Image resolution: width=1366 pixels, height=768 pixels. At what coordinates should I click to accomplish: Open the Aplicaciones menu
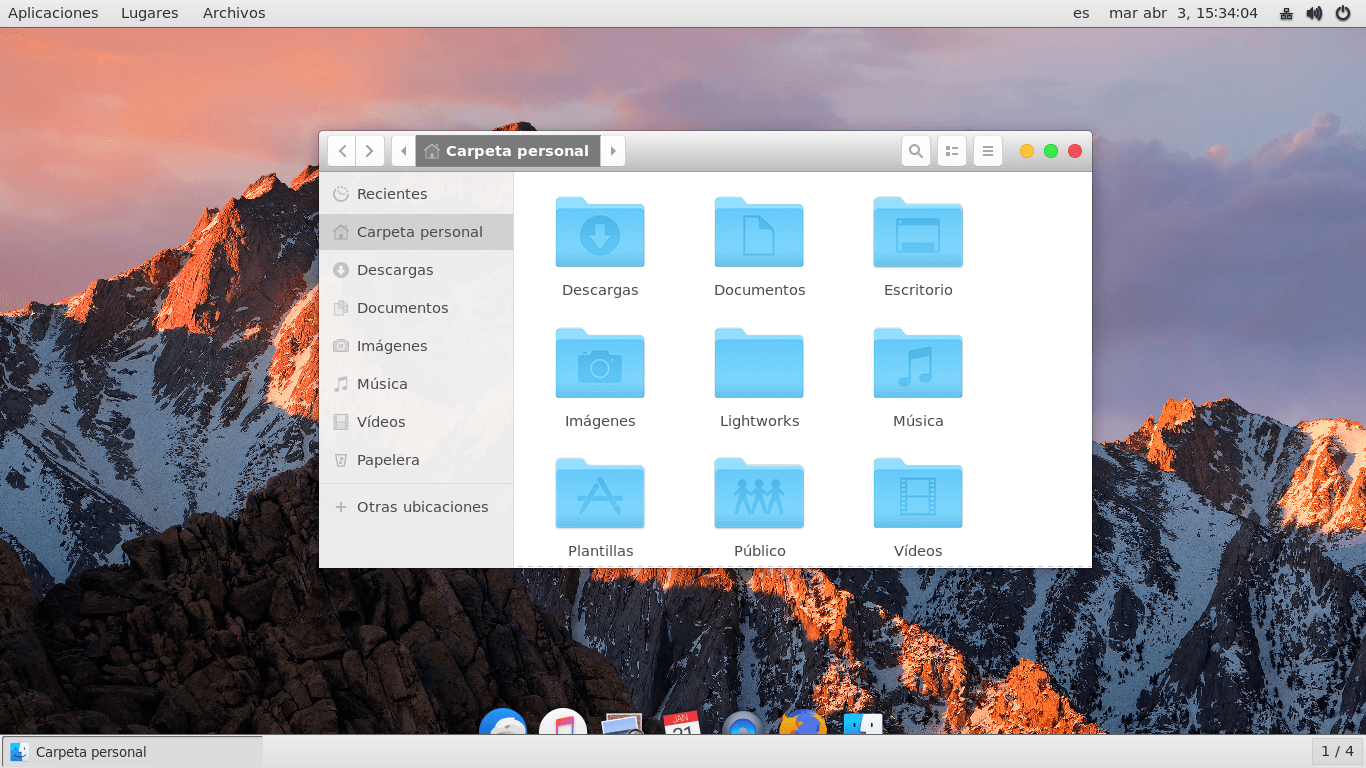(53, 13)
